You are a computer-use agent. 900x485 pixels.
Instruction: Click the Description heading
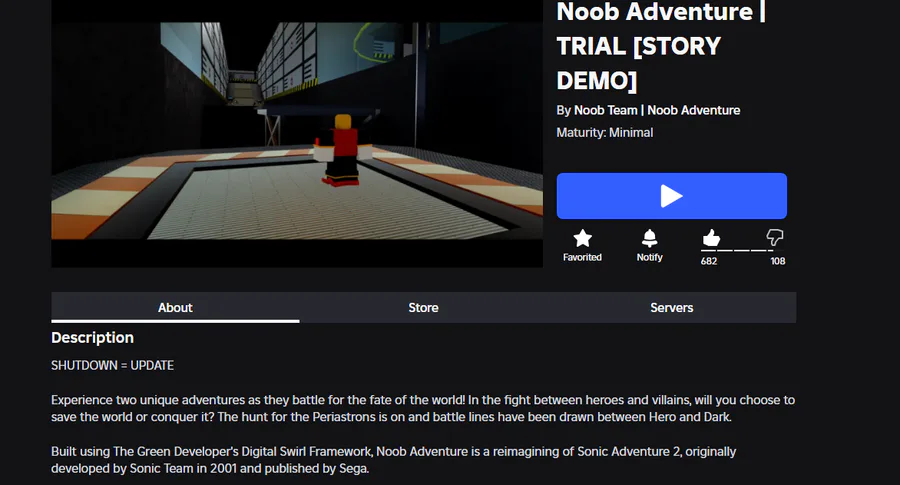click(92, 337)
